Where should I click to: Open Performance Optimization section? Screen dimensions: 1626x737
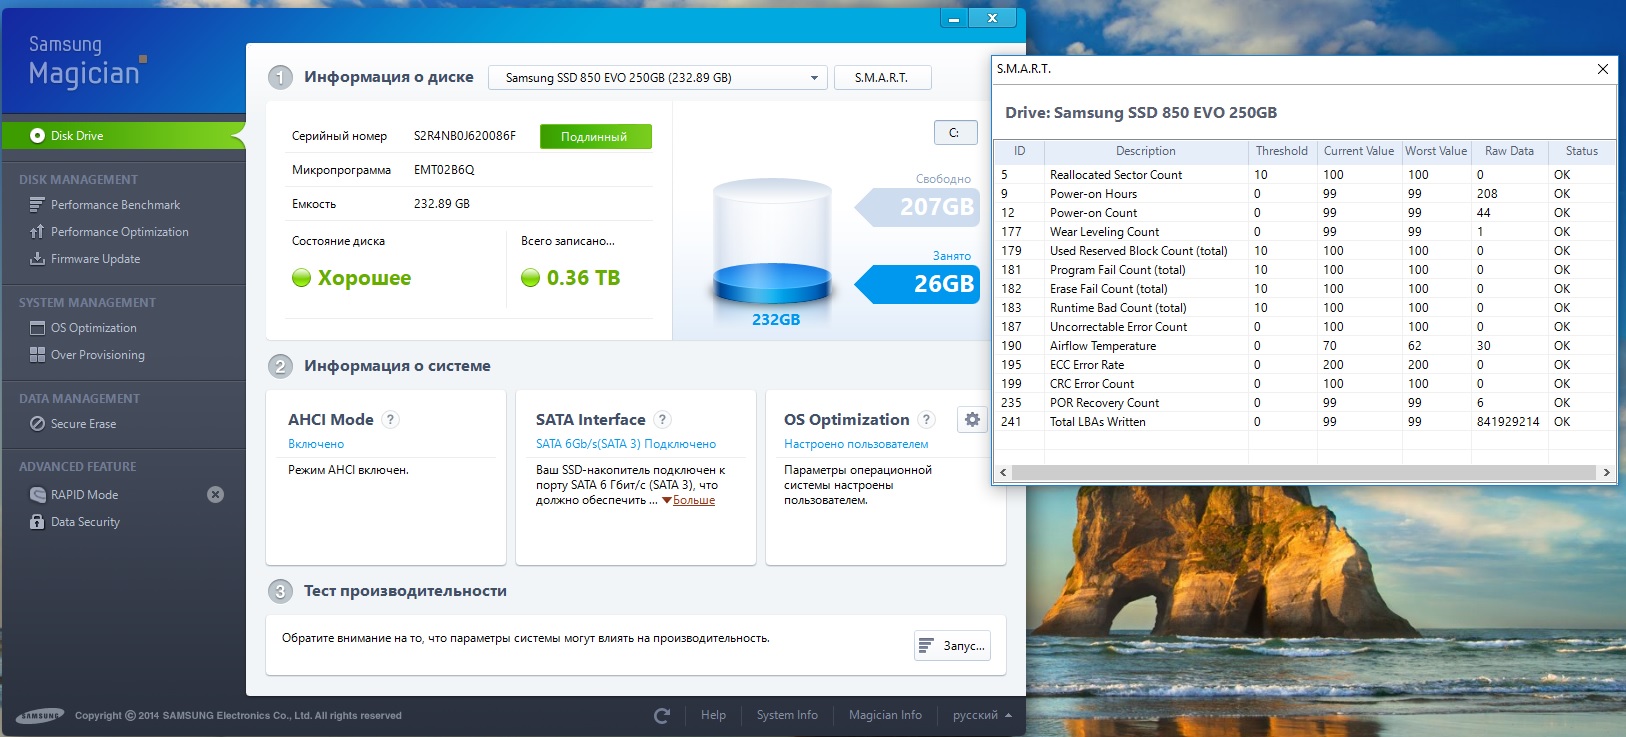119,232
